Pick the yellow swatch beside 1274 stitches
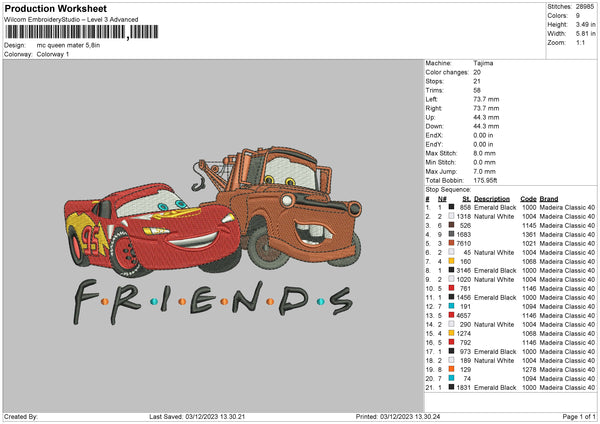Screen dimensions: 600x424 [452, 333]
